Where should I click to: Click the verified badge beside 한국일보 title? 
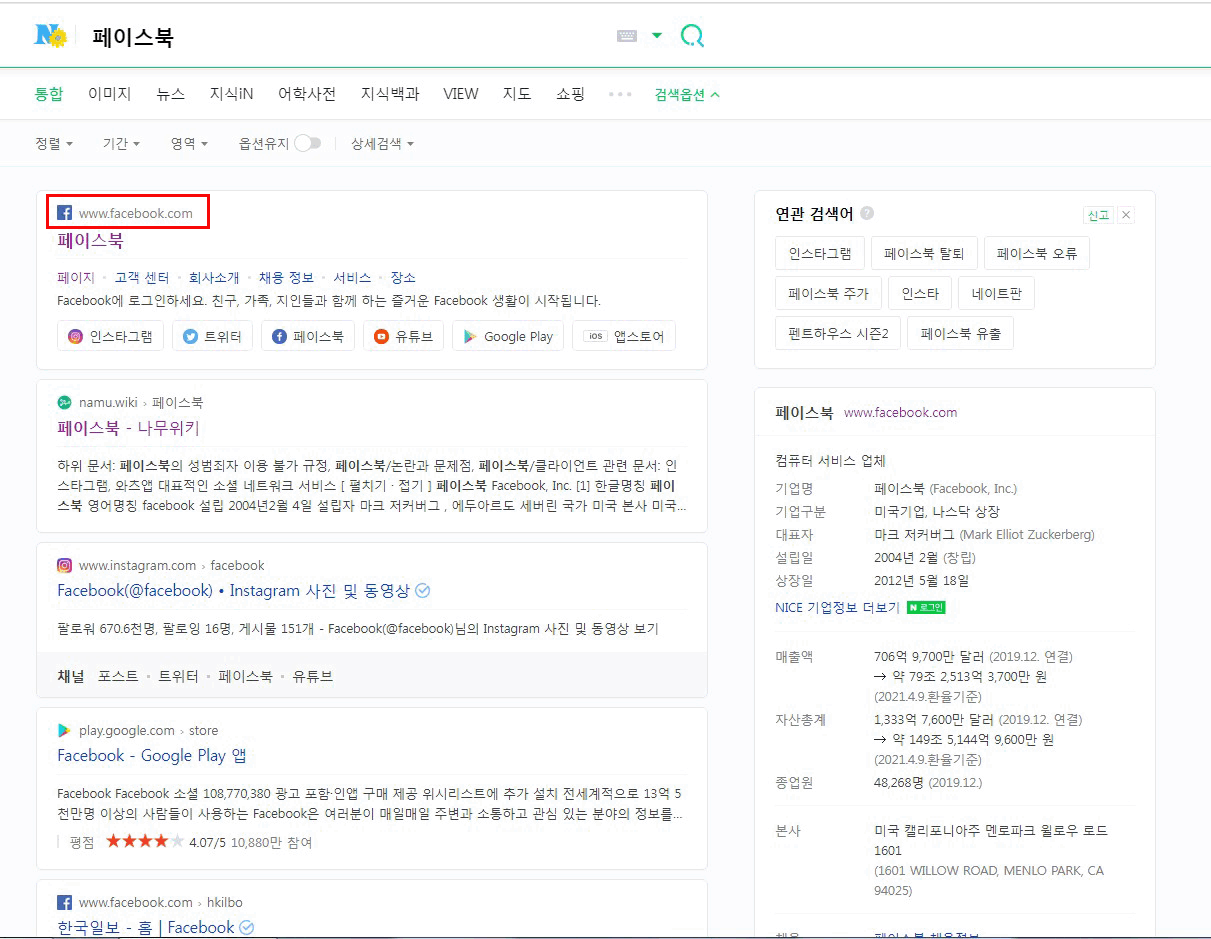[246, 927]
